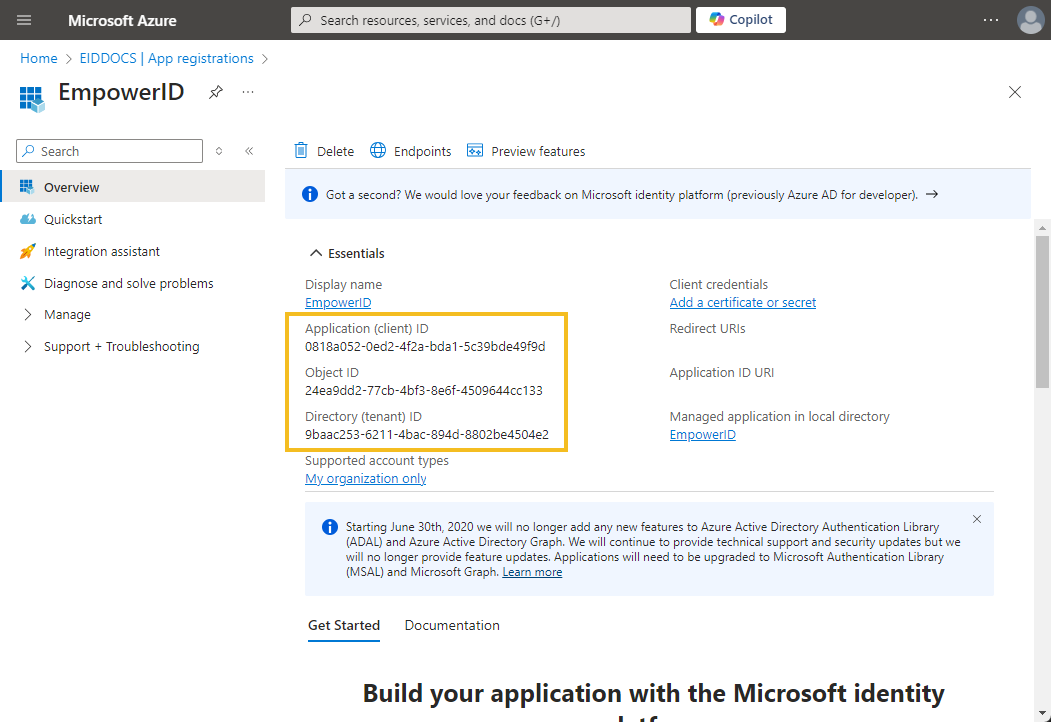Delete the app registration
This screenshot has height=722, width=1051.
point(324,151)
